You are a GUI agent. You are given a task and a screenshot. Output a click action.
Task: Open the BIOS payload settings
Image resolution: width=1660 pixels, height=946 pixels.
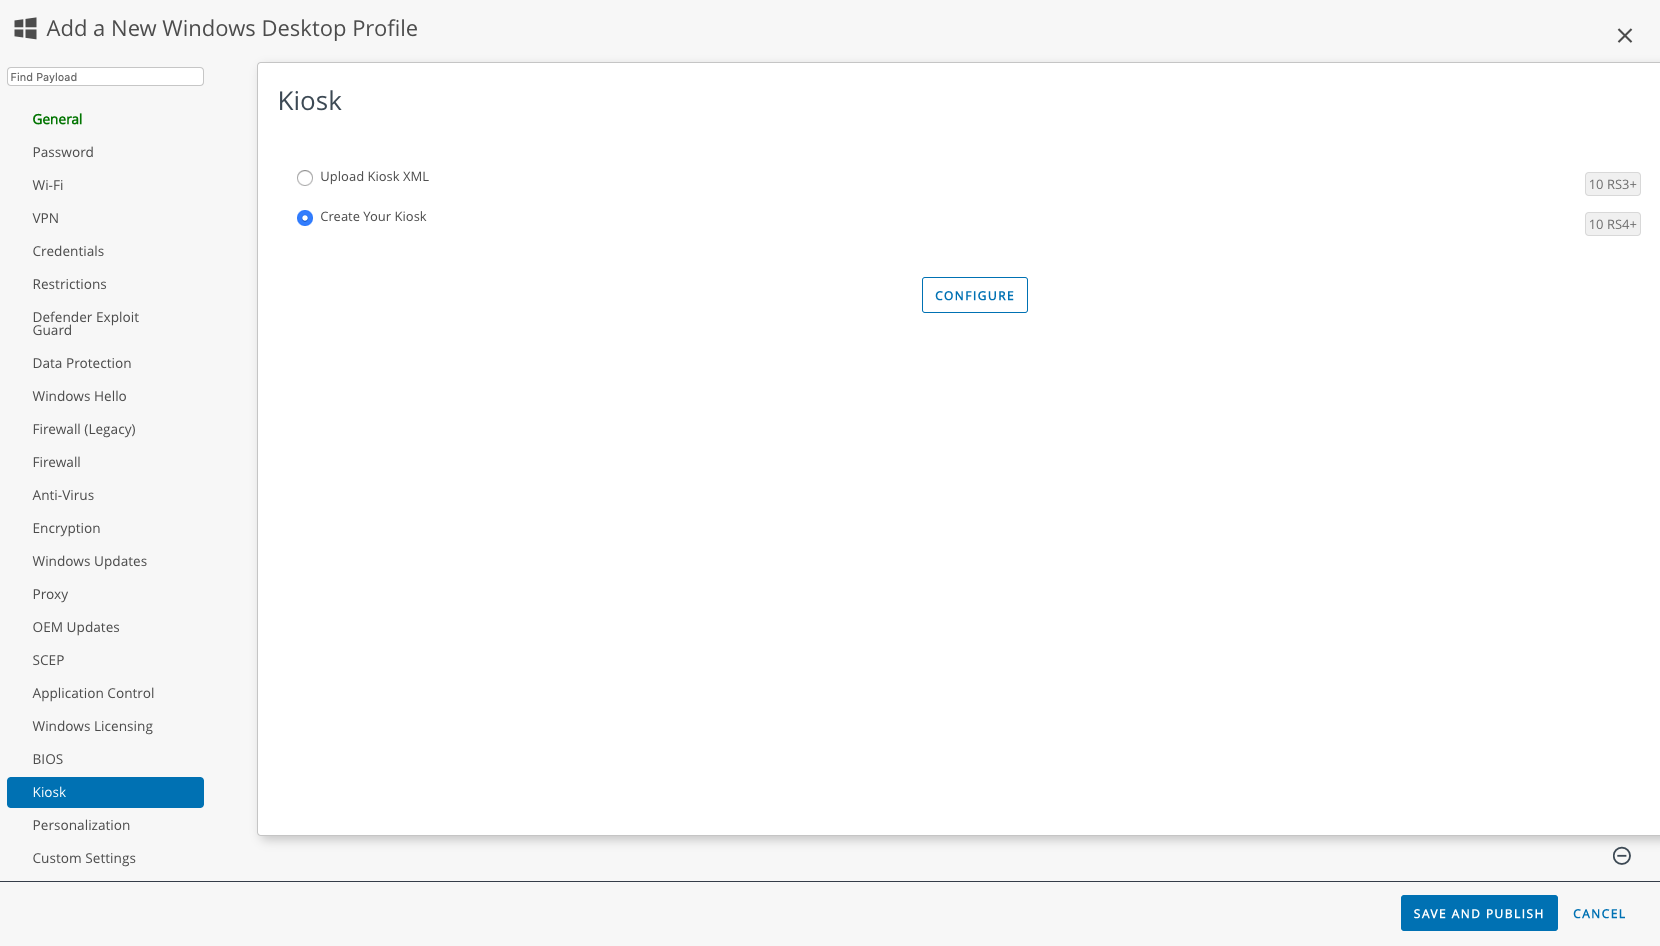[x=47, y=759]
